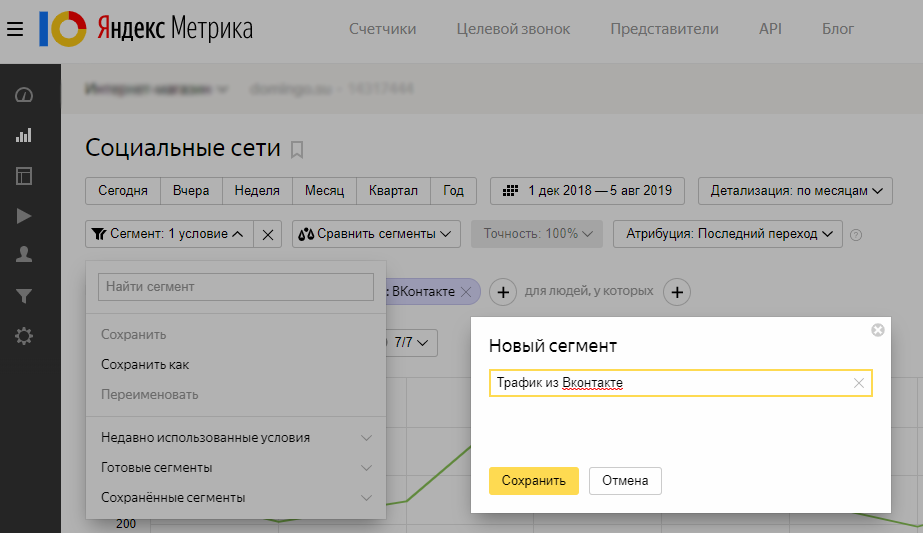Focus the Найти сегмент search field
This screenshot has height=533, width=923.
pos(236,287)
